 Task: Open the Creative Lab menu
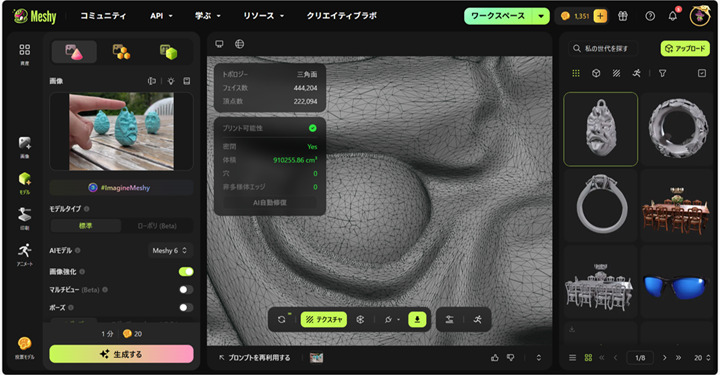pyautogui.click(x=342, y=16)
